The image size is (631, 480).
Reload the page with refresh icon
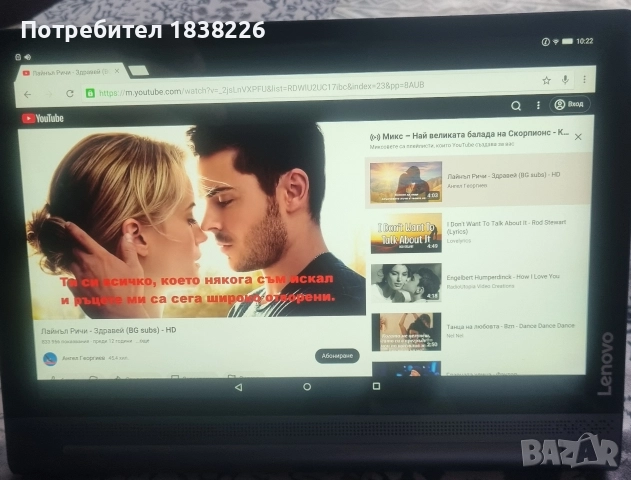pyautogui.click(x=70, y=94)
